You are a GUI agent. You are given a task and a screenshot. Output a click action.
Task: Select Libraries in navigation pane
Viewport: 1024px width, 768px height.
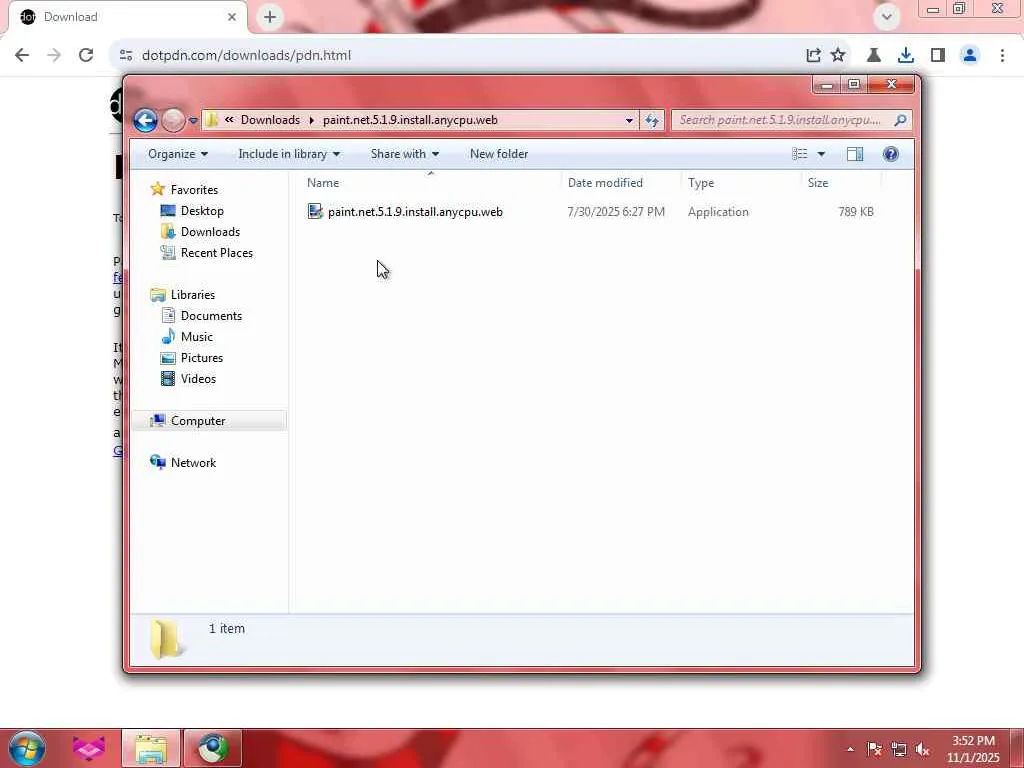coord(193,295)
